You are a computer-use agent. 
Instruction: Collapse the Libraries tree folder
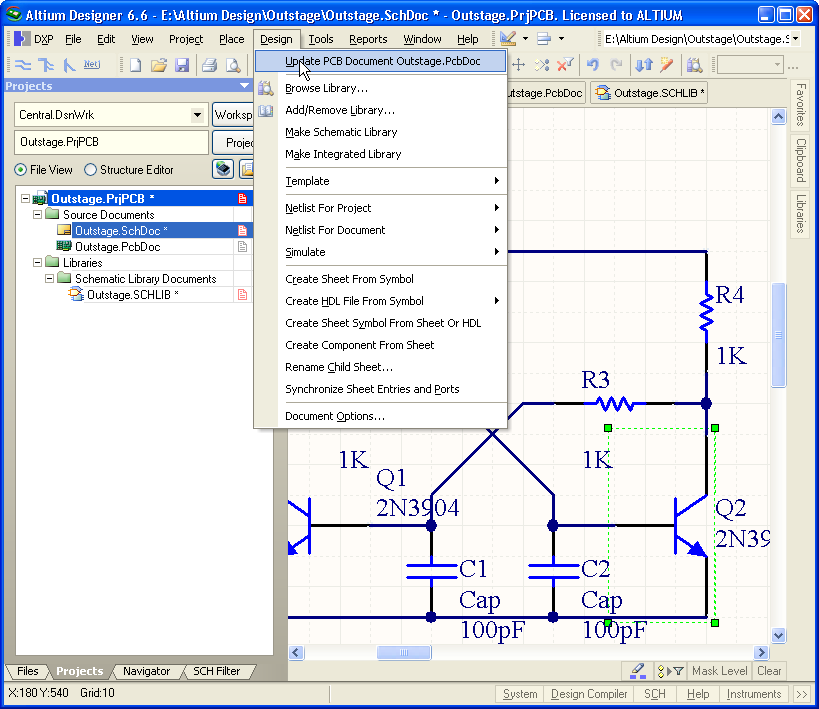38,263
